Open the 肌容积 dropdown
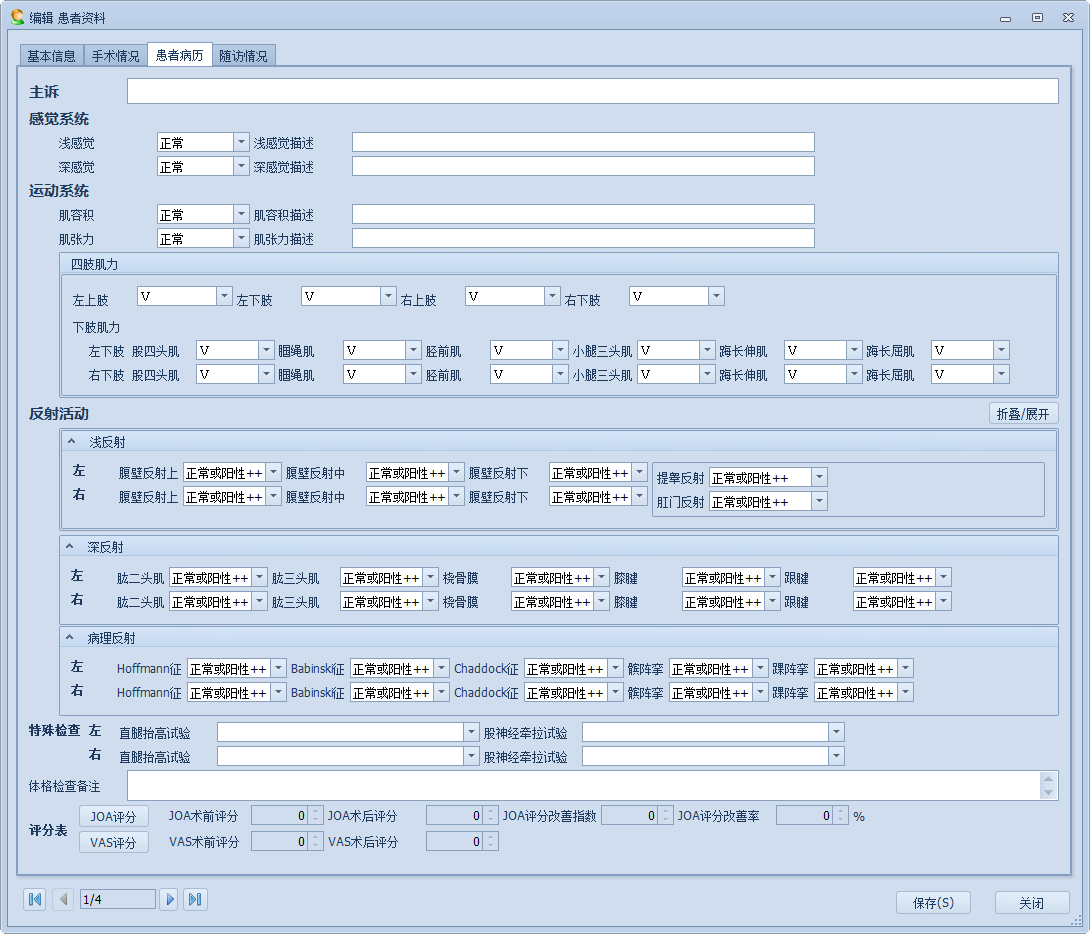 [241, 214]
